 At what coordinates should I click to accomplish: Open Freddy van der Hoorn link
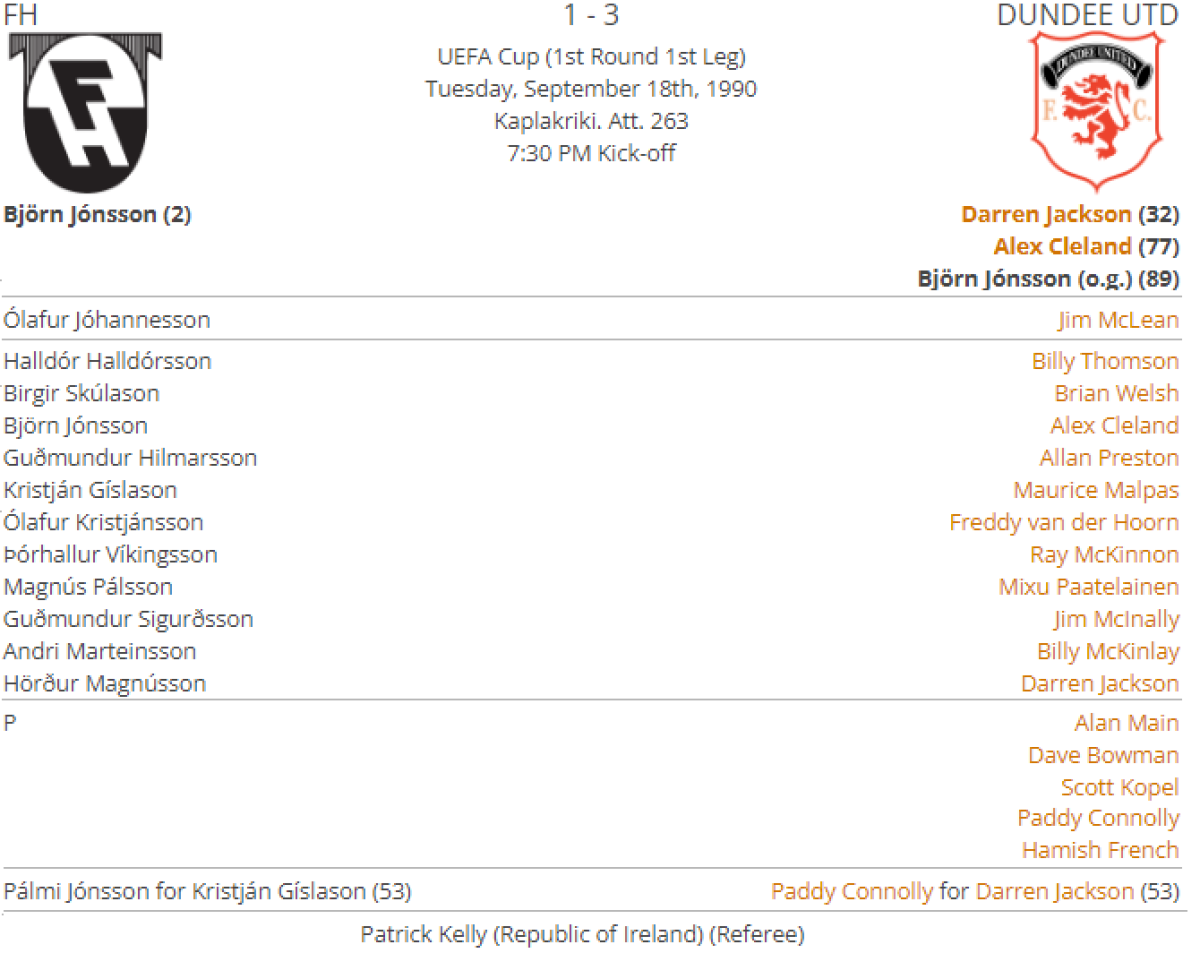coord(1064,522)
